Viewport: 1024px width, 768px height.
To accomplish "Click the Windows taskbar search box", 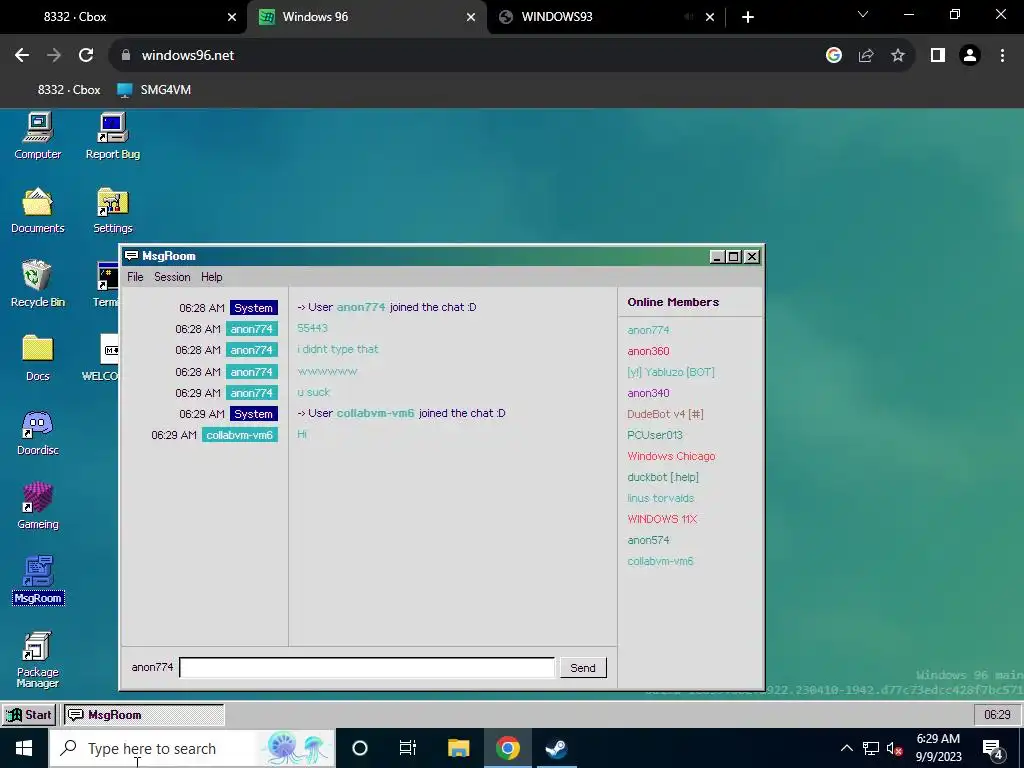I will coord(192,748).
